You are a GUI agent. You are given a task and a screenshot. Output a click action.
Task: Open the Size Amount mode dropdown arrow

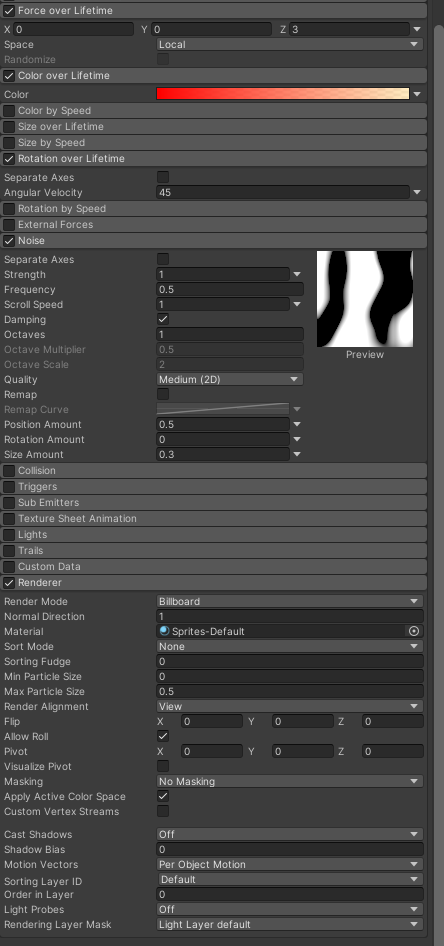[297, 454]
